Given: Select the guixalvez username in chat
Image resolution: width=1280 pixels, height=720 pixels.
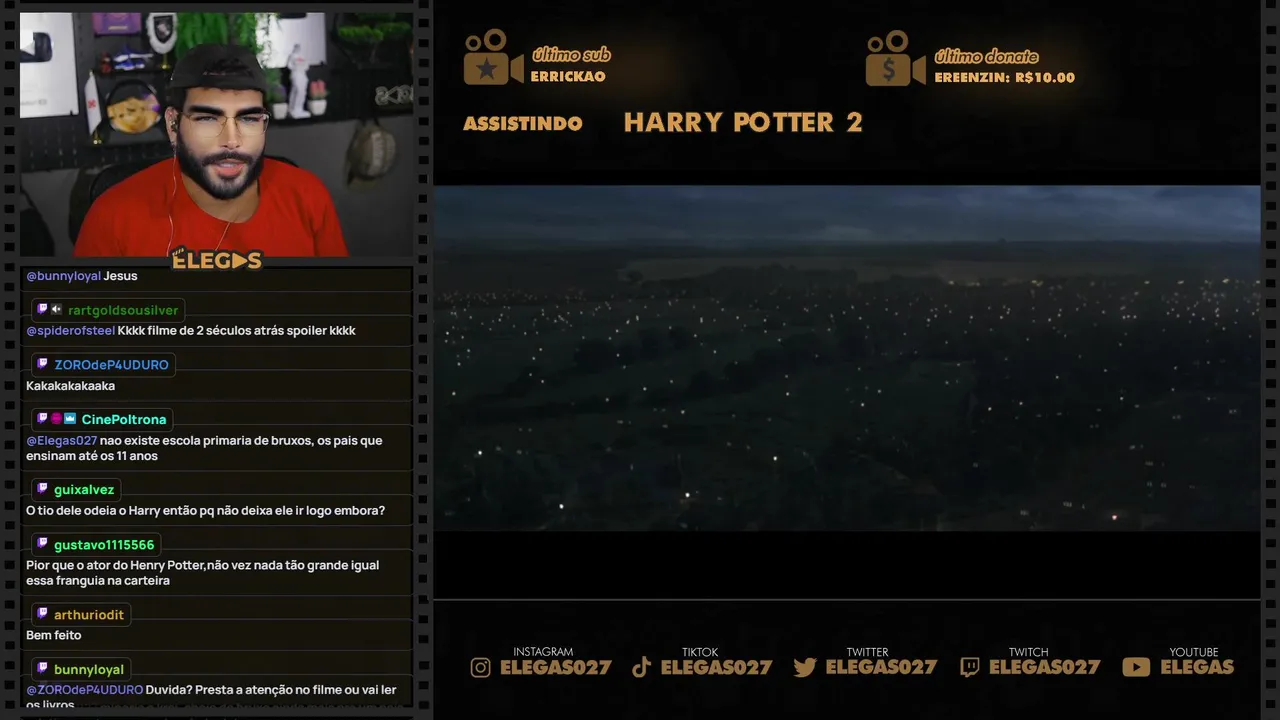Looking at the screenshot, I should [x=84, y=490].
